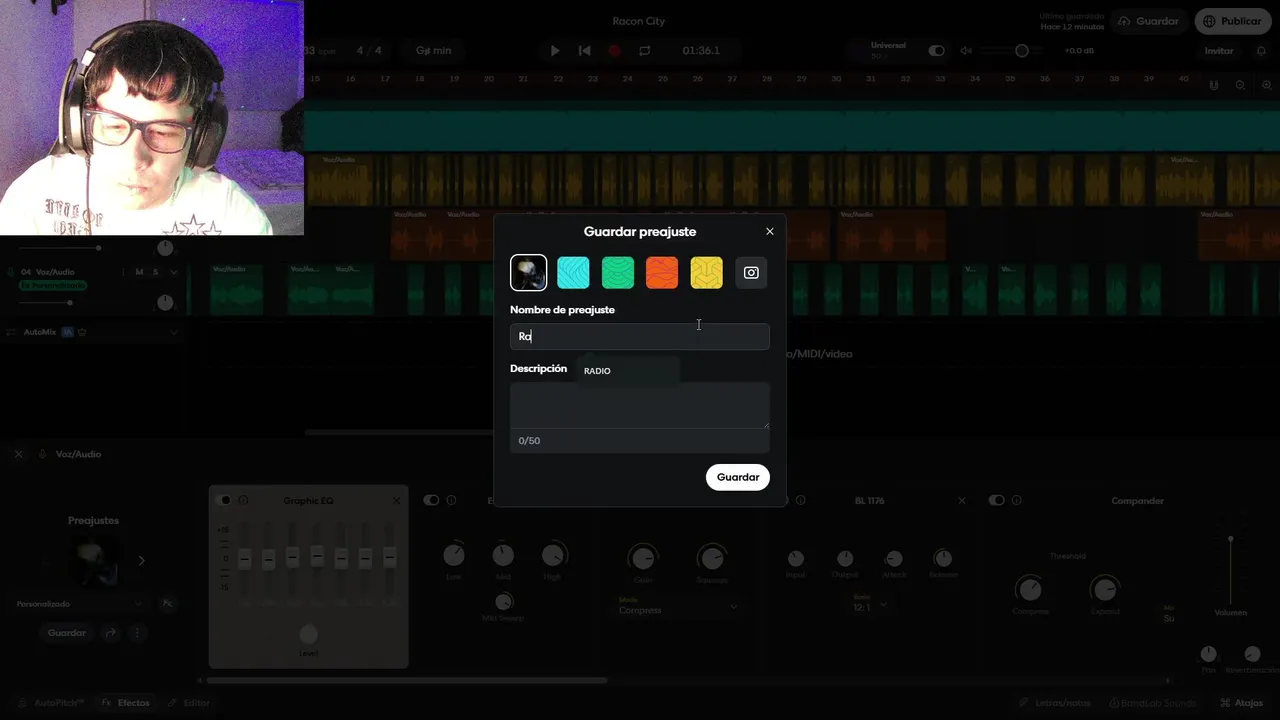
Task: Save project with top bar Guardar button
Action: pyautogui.click(x=1149, y=21)
